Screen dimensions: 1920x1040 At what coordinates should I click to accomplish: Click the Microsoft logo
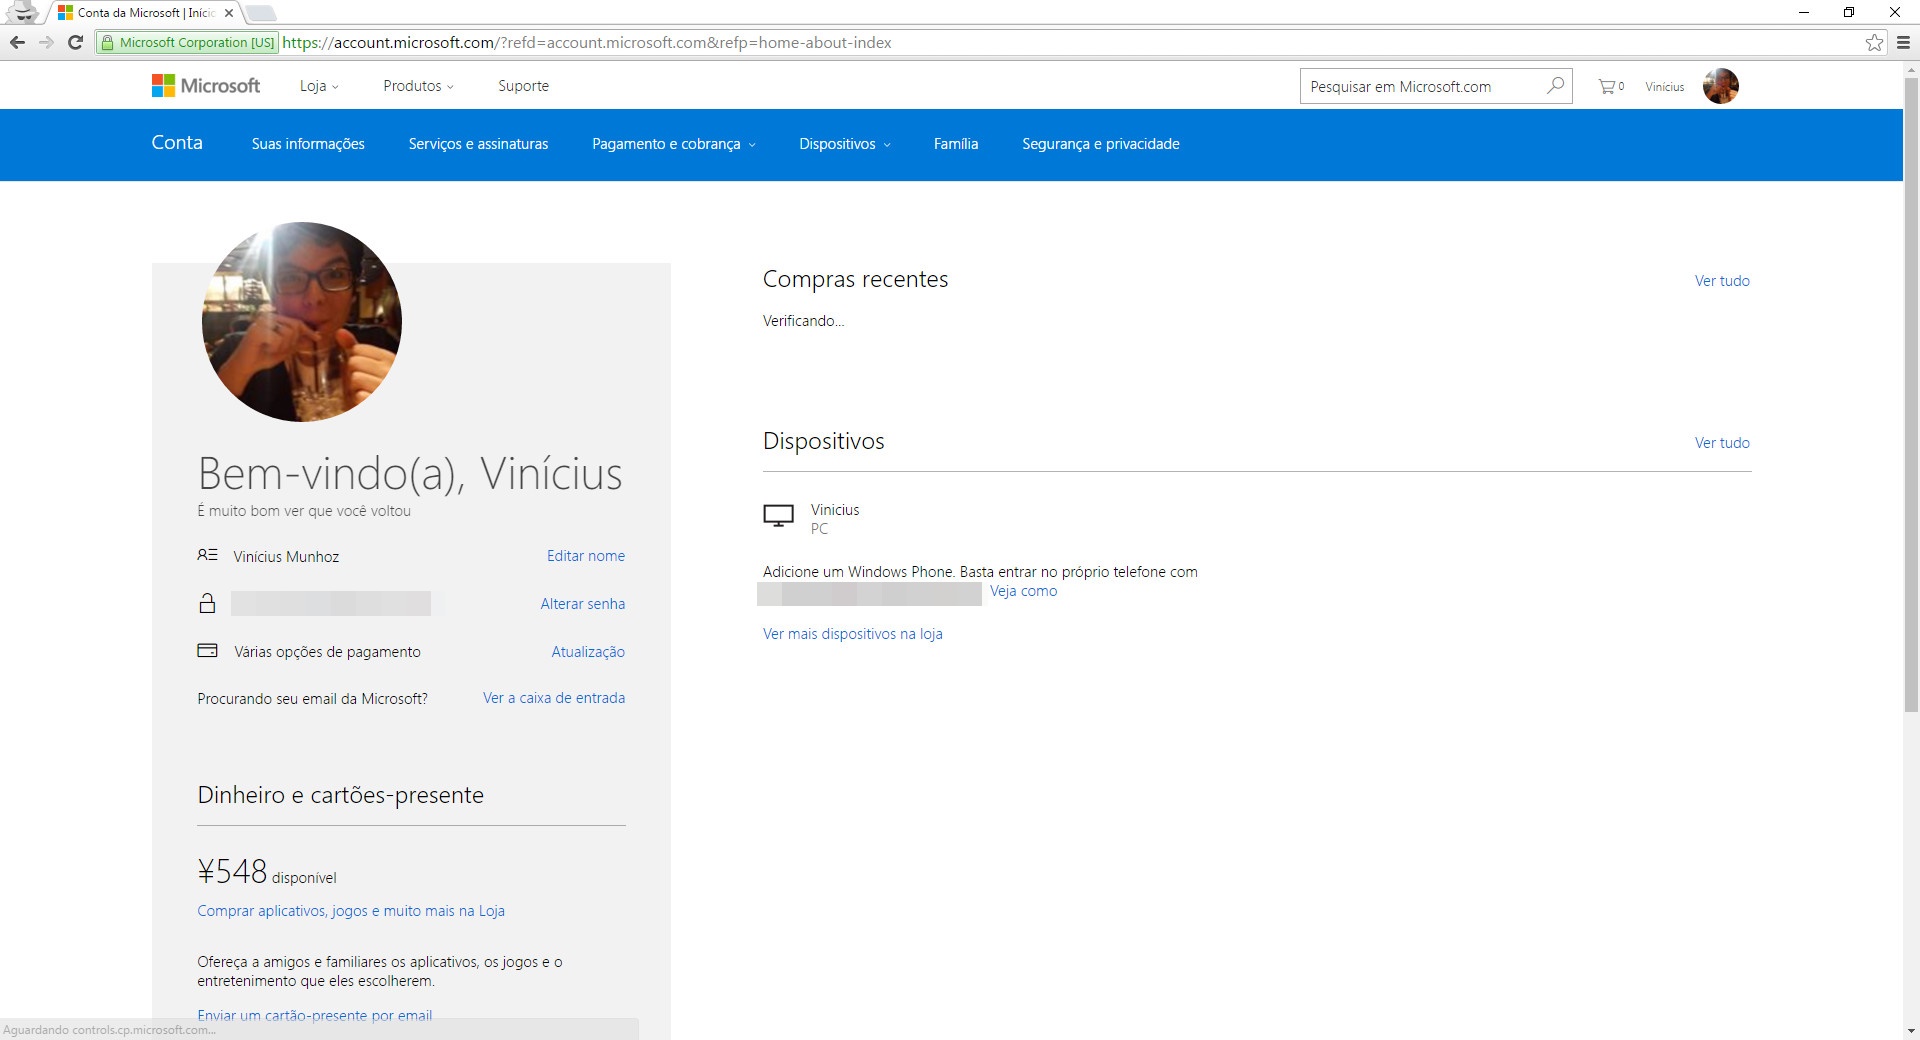[x=205, y=86]
